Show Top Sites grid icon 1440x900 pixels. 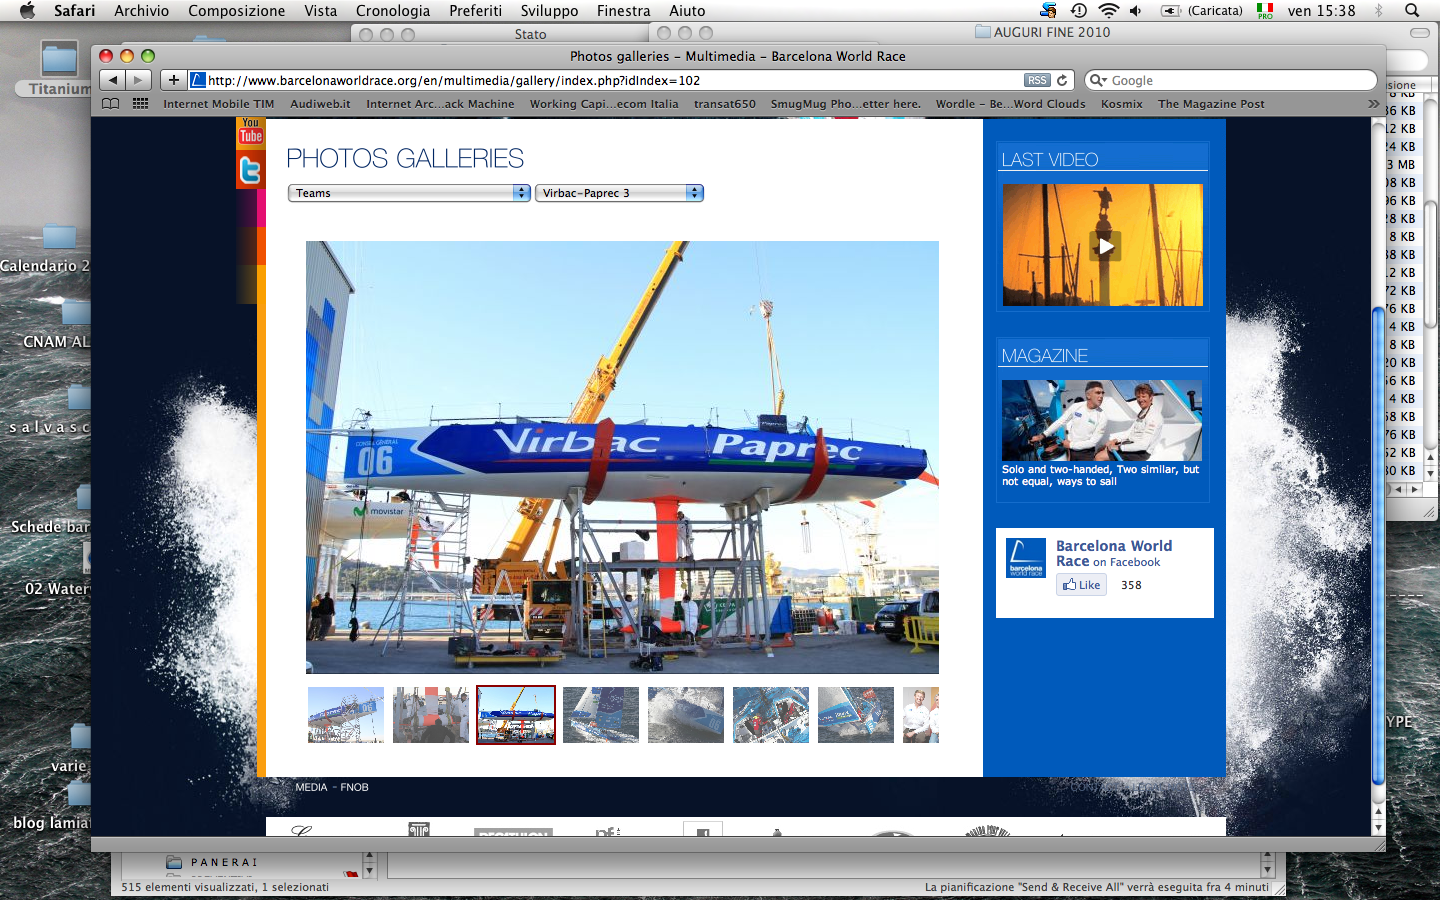point(140,103)
